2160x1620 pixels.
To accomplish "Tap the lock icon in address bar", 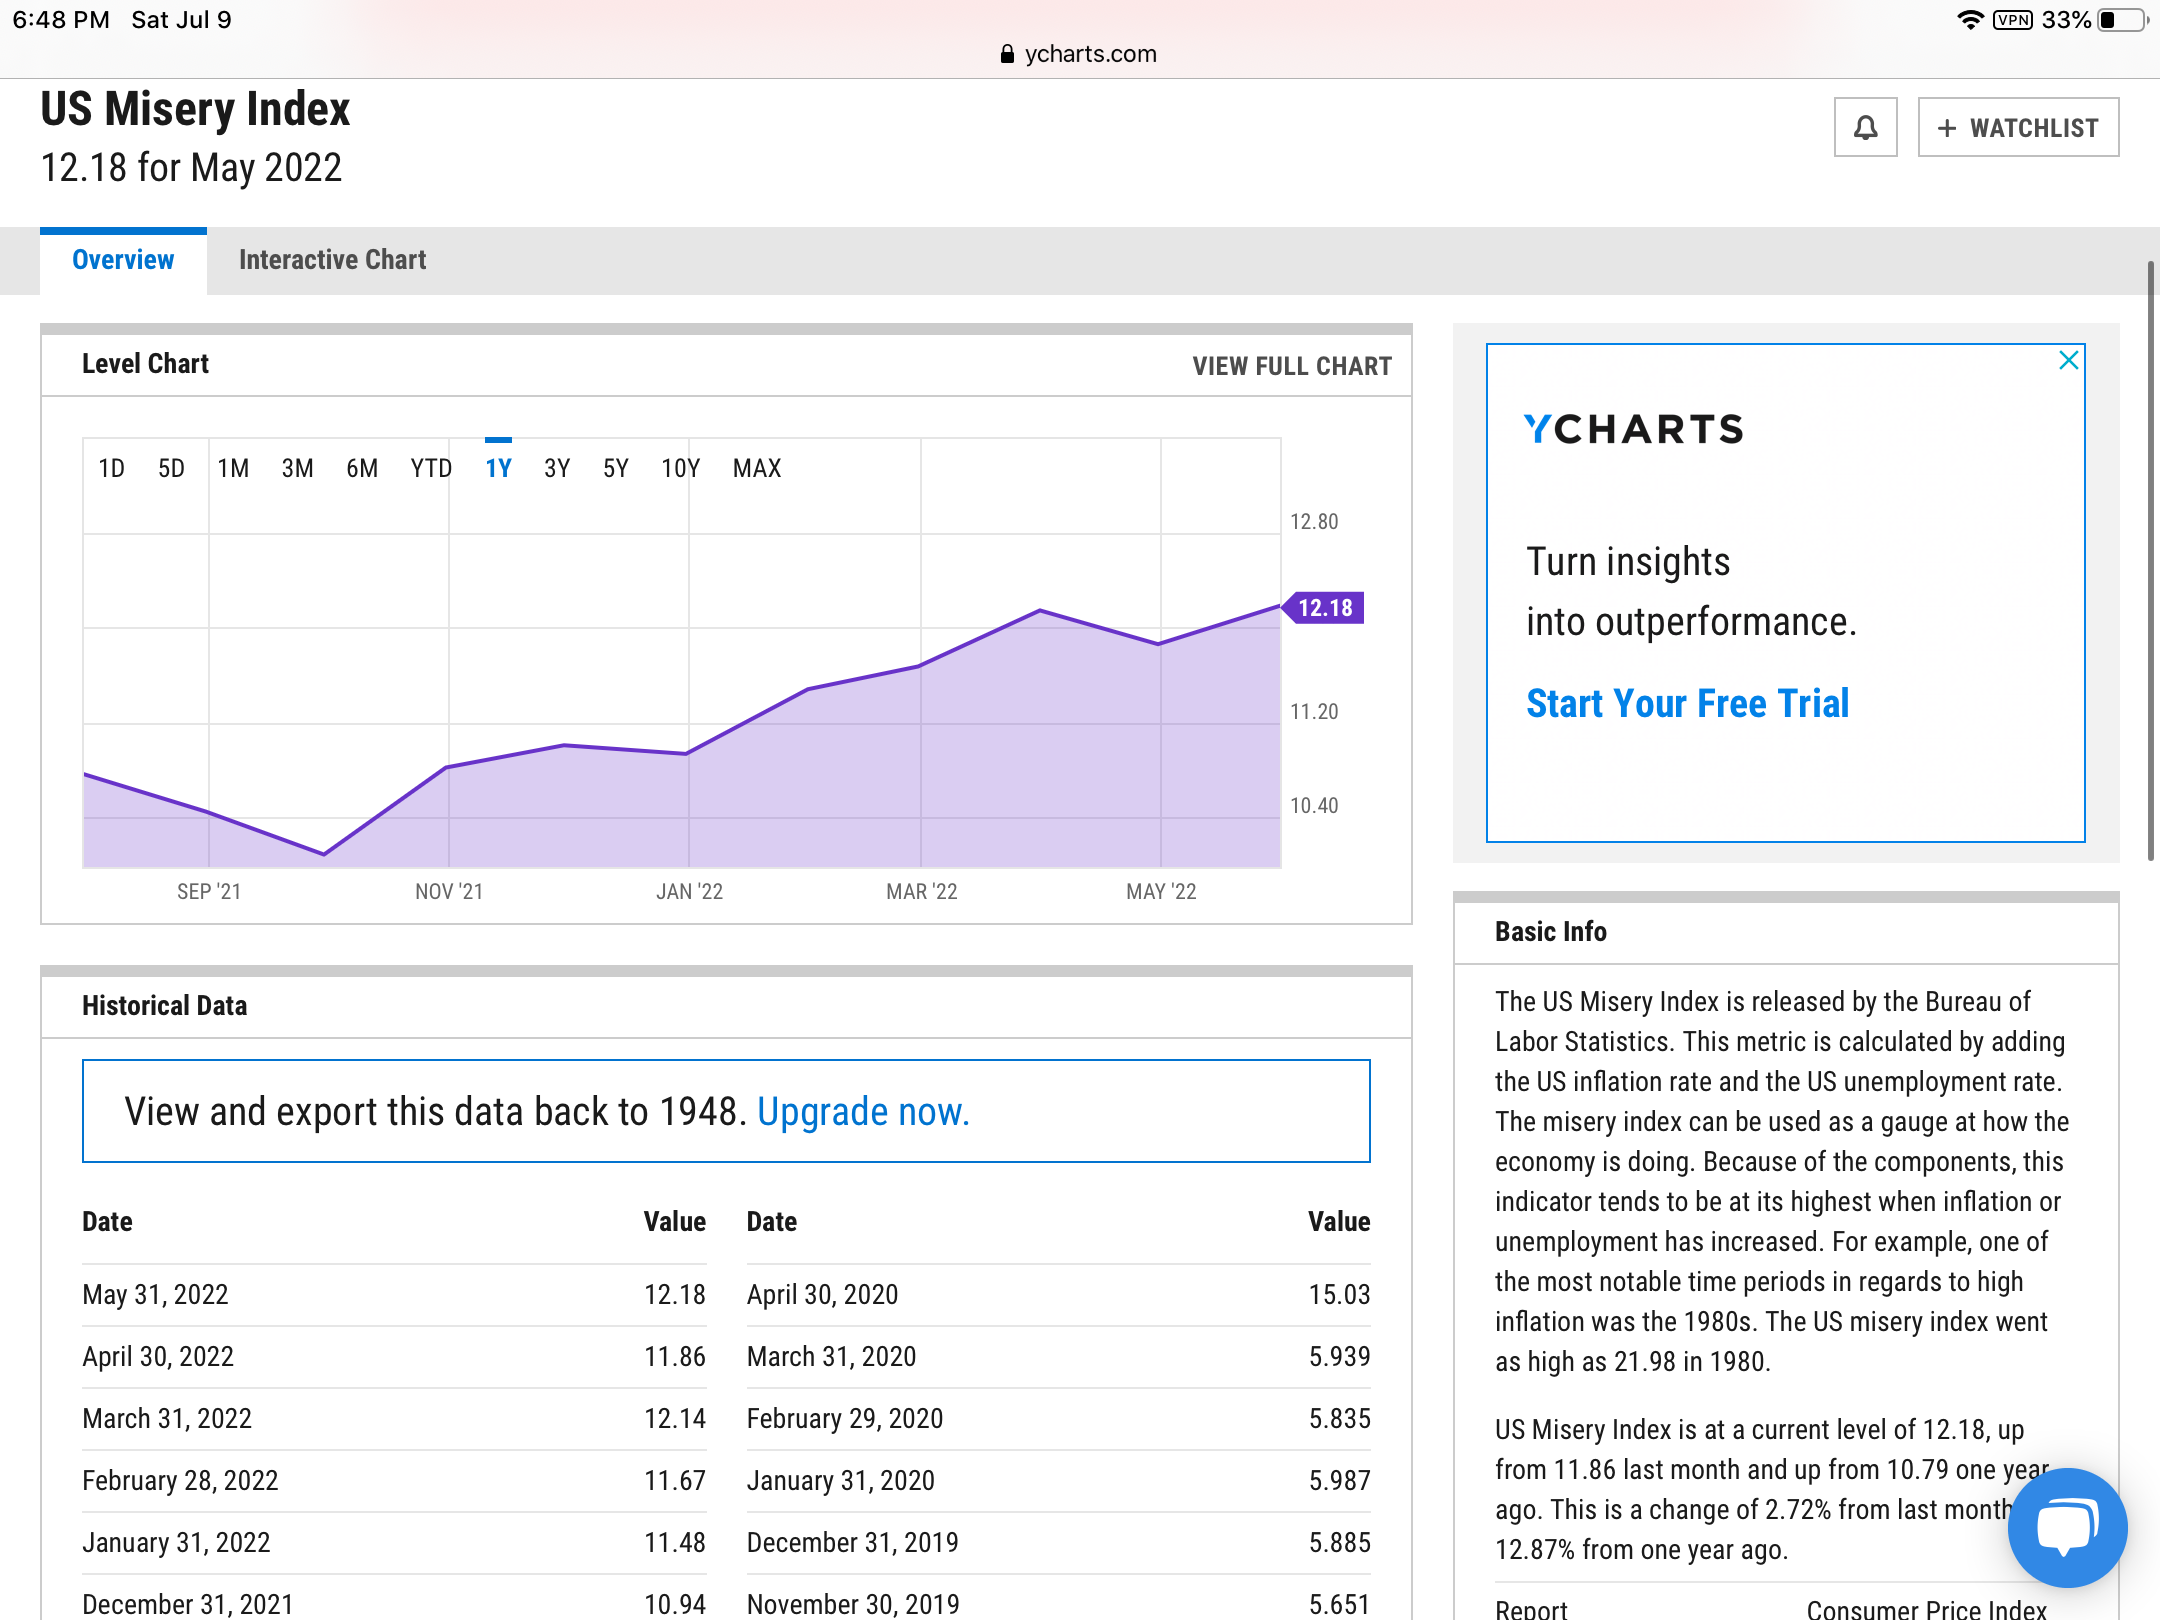I will click(1007, 54).
